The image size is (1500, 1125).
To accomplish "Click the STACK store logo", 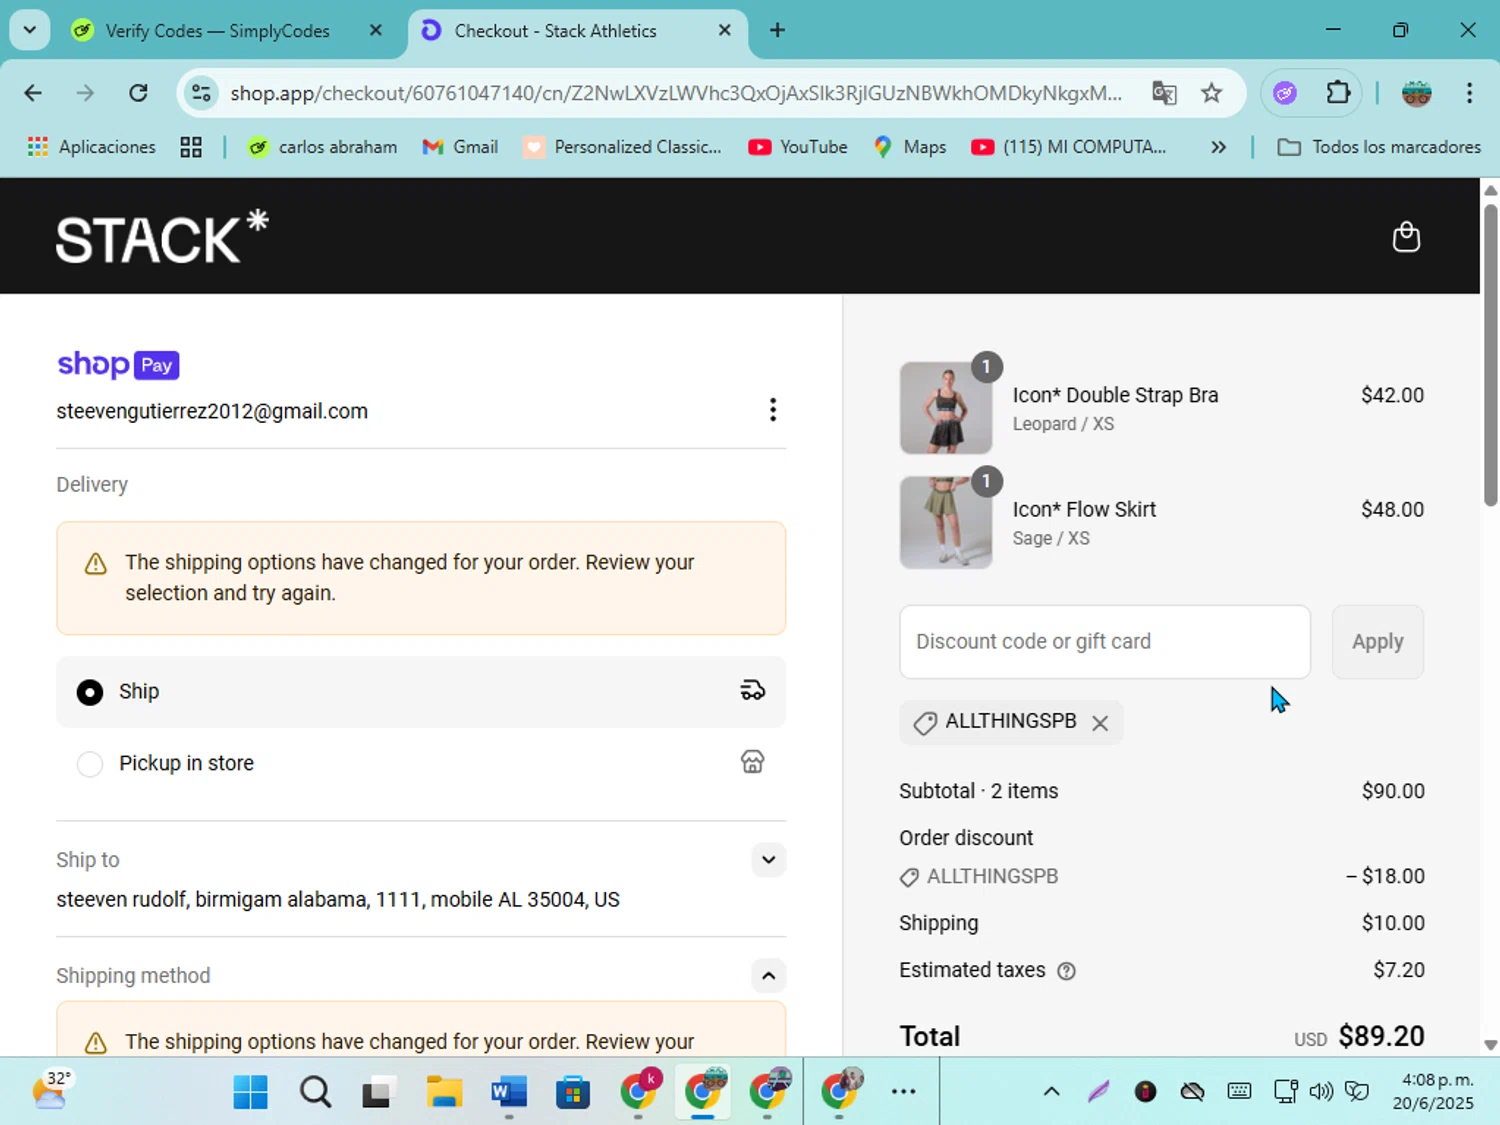I will point(162,237).
